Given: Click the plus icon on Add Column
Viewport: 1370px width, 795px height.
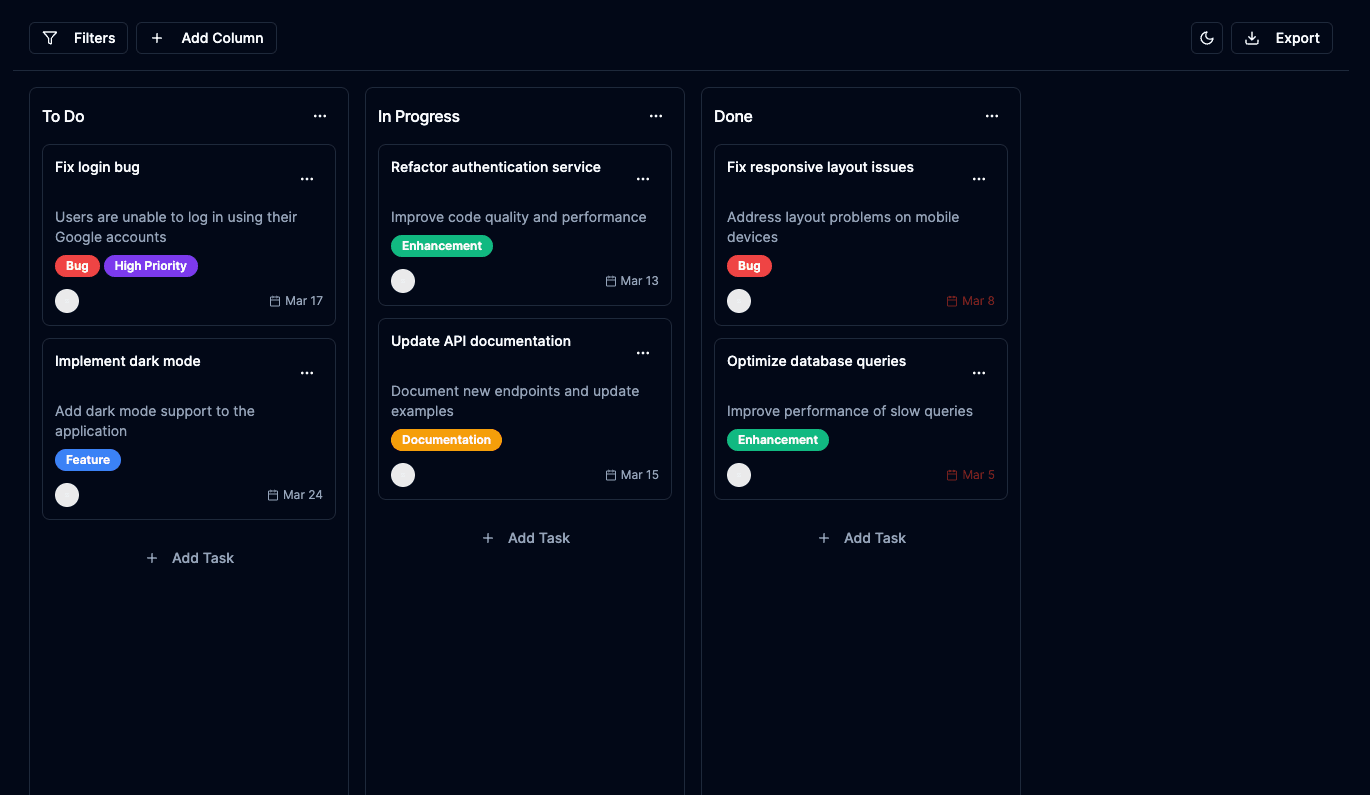Looking at the screenshot, I should click(156, 37).
